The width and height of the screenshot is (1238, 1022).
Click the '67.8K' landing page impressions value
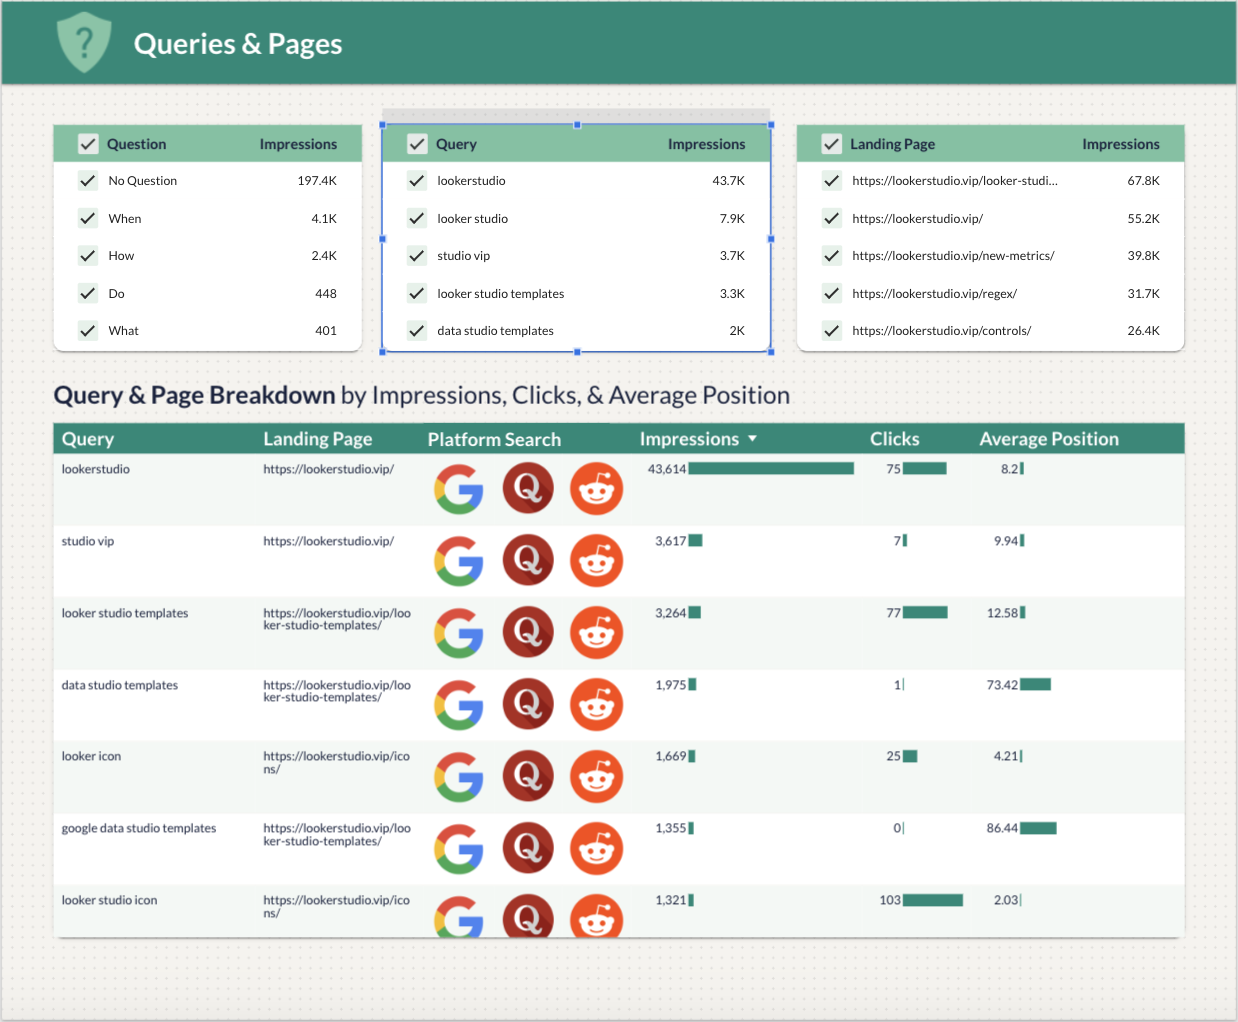[1143, 181]
